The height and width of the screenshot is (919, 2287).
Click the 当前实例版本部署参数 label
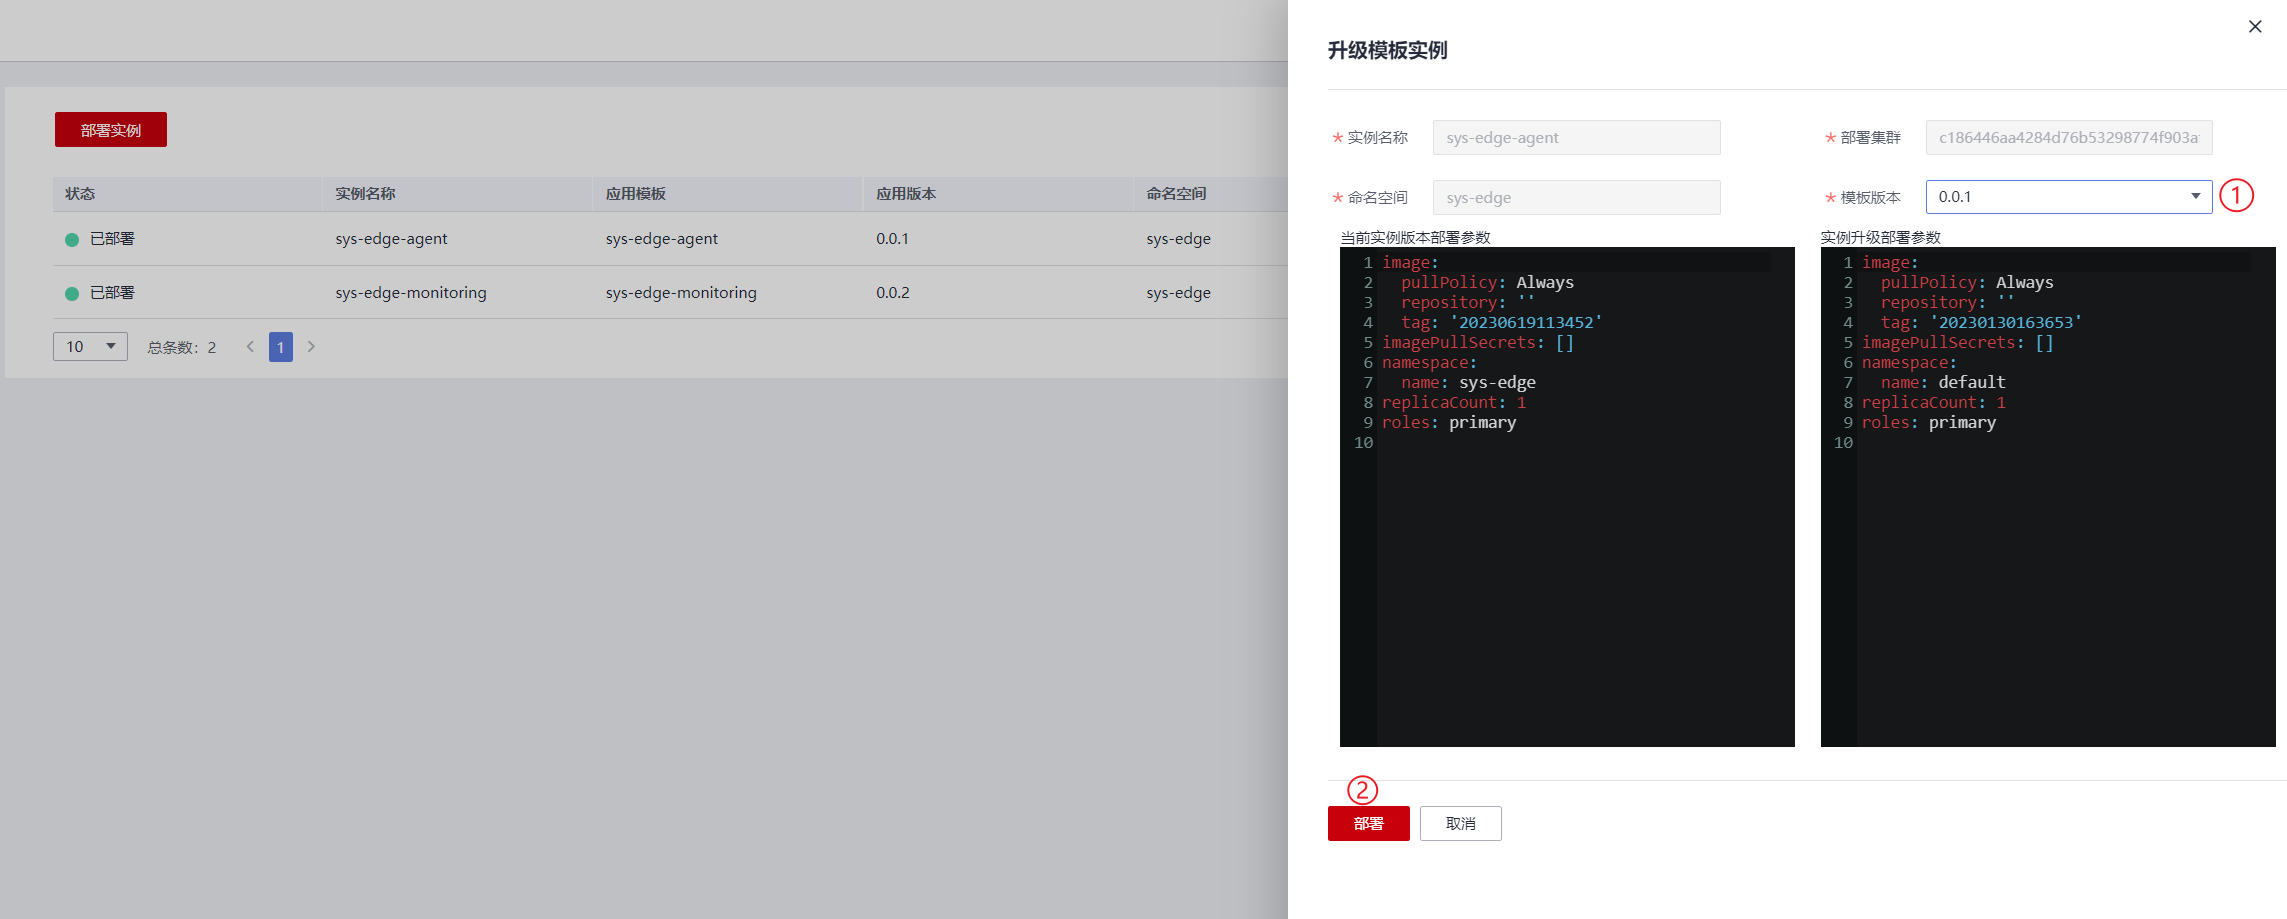1415,237
